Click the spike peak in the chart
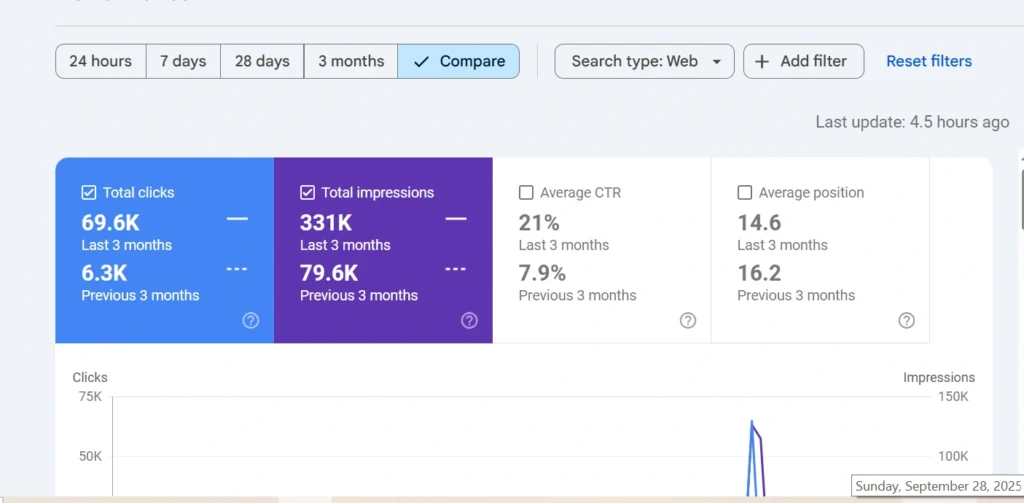 [x=751, y=422]
